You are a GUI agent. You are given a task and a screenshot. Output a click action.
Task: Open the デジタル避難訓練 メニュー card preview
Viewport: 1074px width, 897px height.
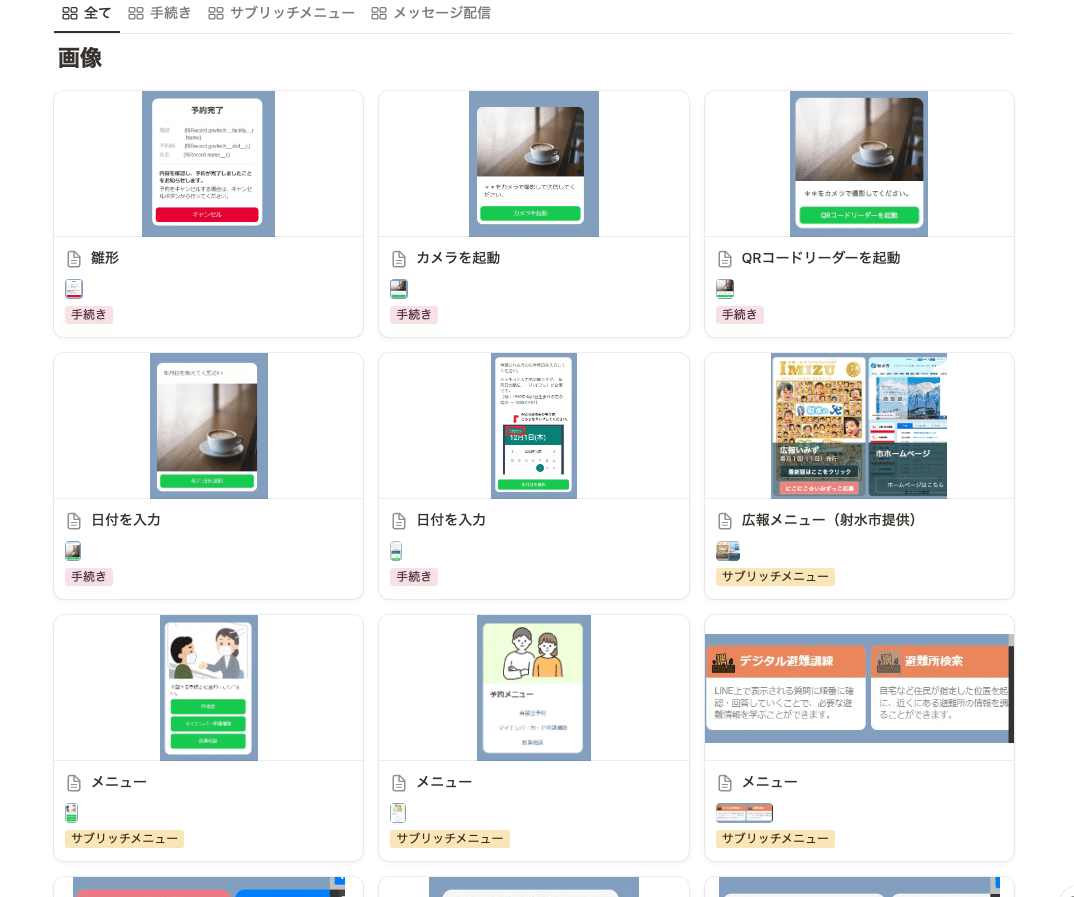(859, 688)
